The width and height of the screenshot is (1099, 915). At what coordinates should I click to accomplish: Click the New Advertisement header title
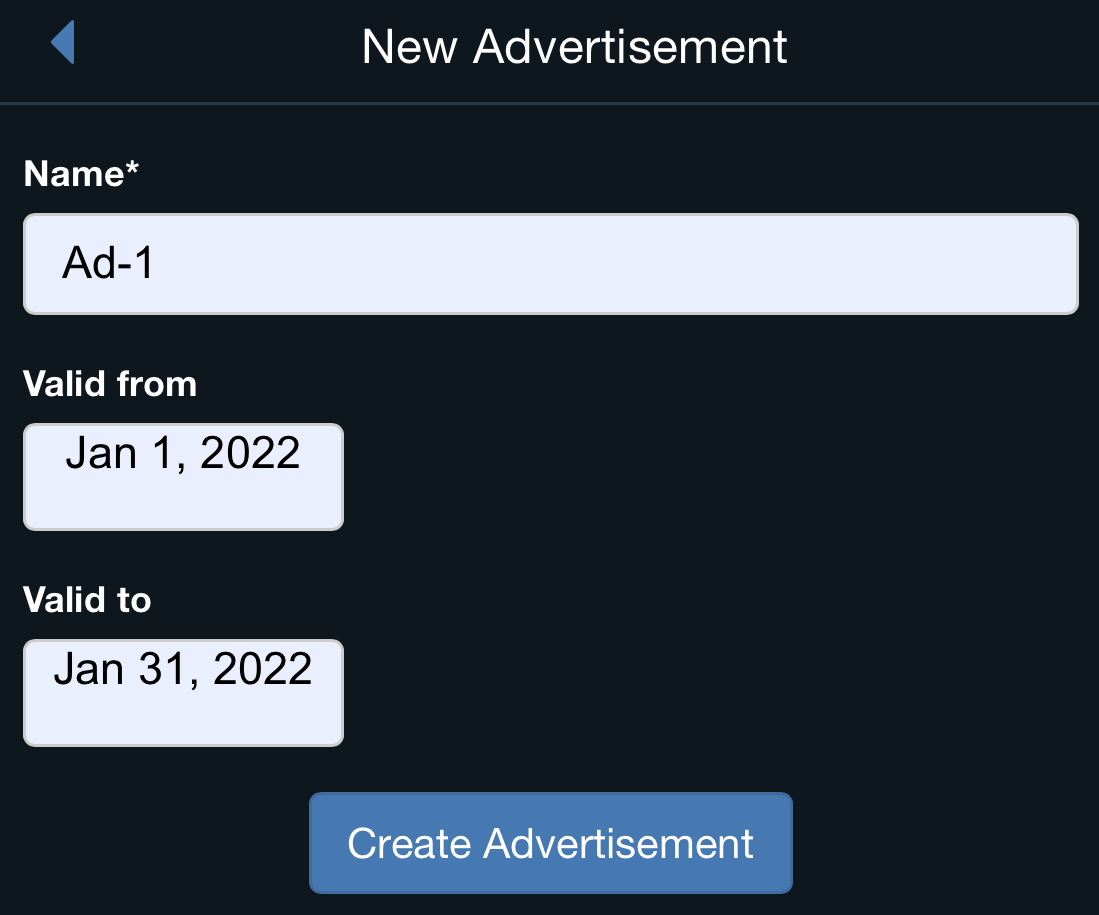pos(574,47)
